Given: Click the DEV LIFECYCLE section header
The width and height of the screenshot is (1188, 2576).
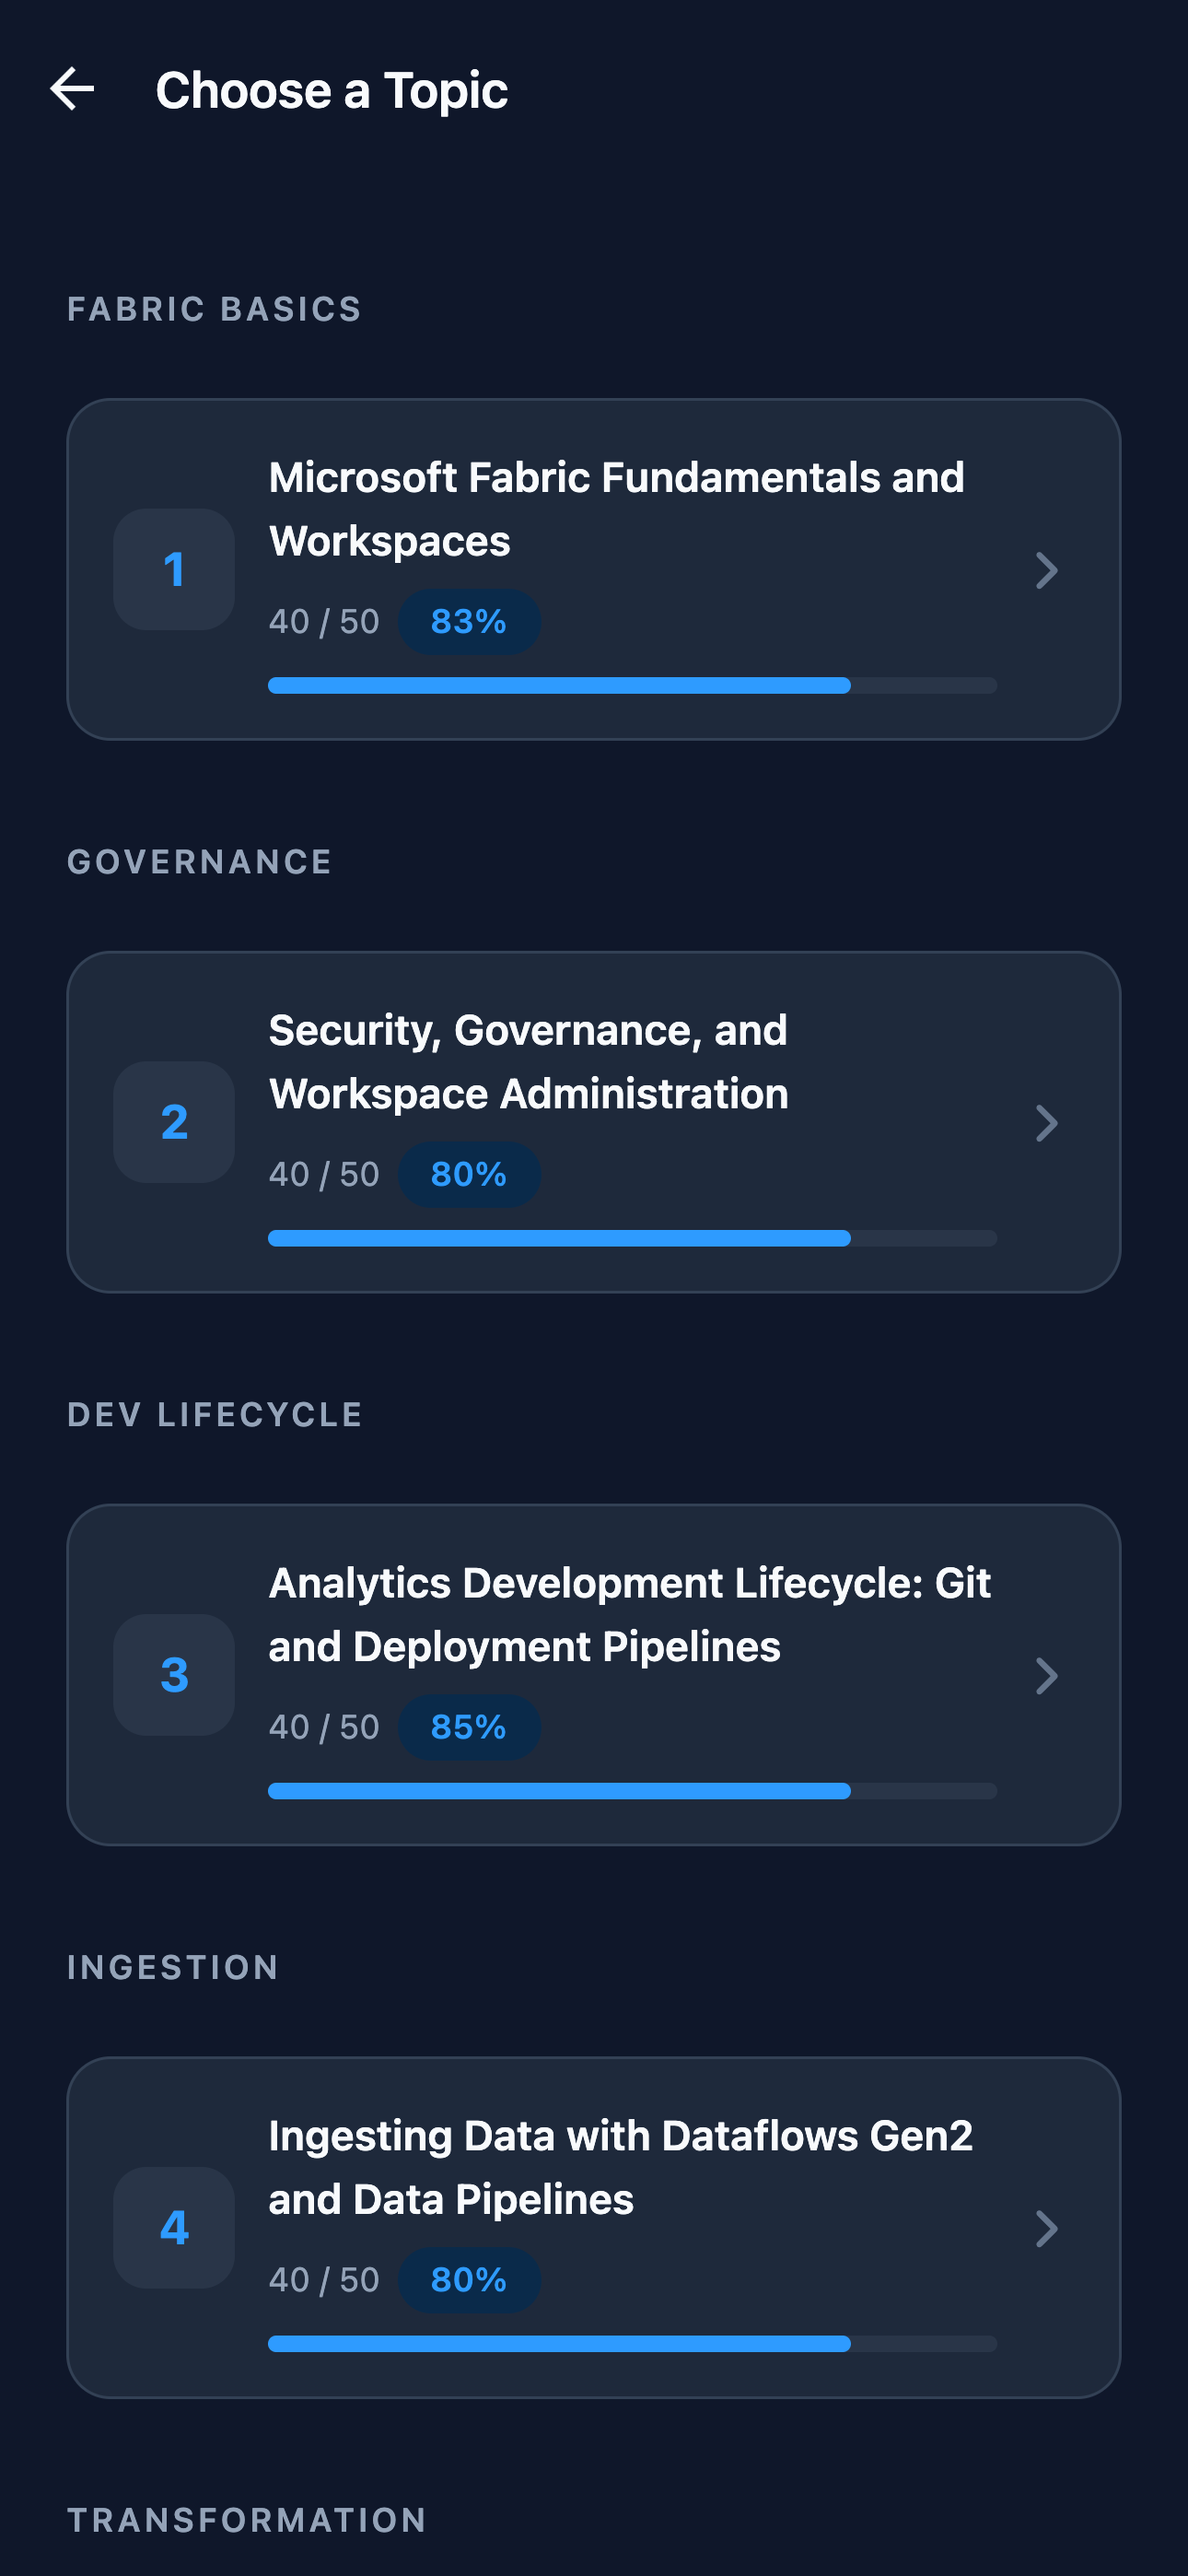Looking at the screenshot, I should (215, 1415).
